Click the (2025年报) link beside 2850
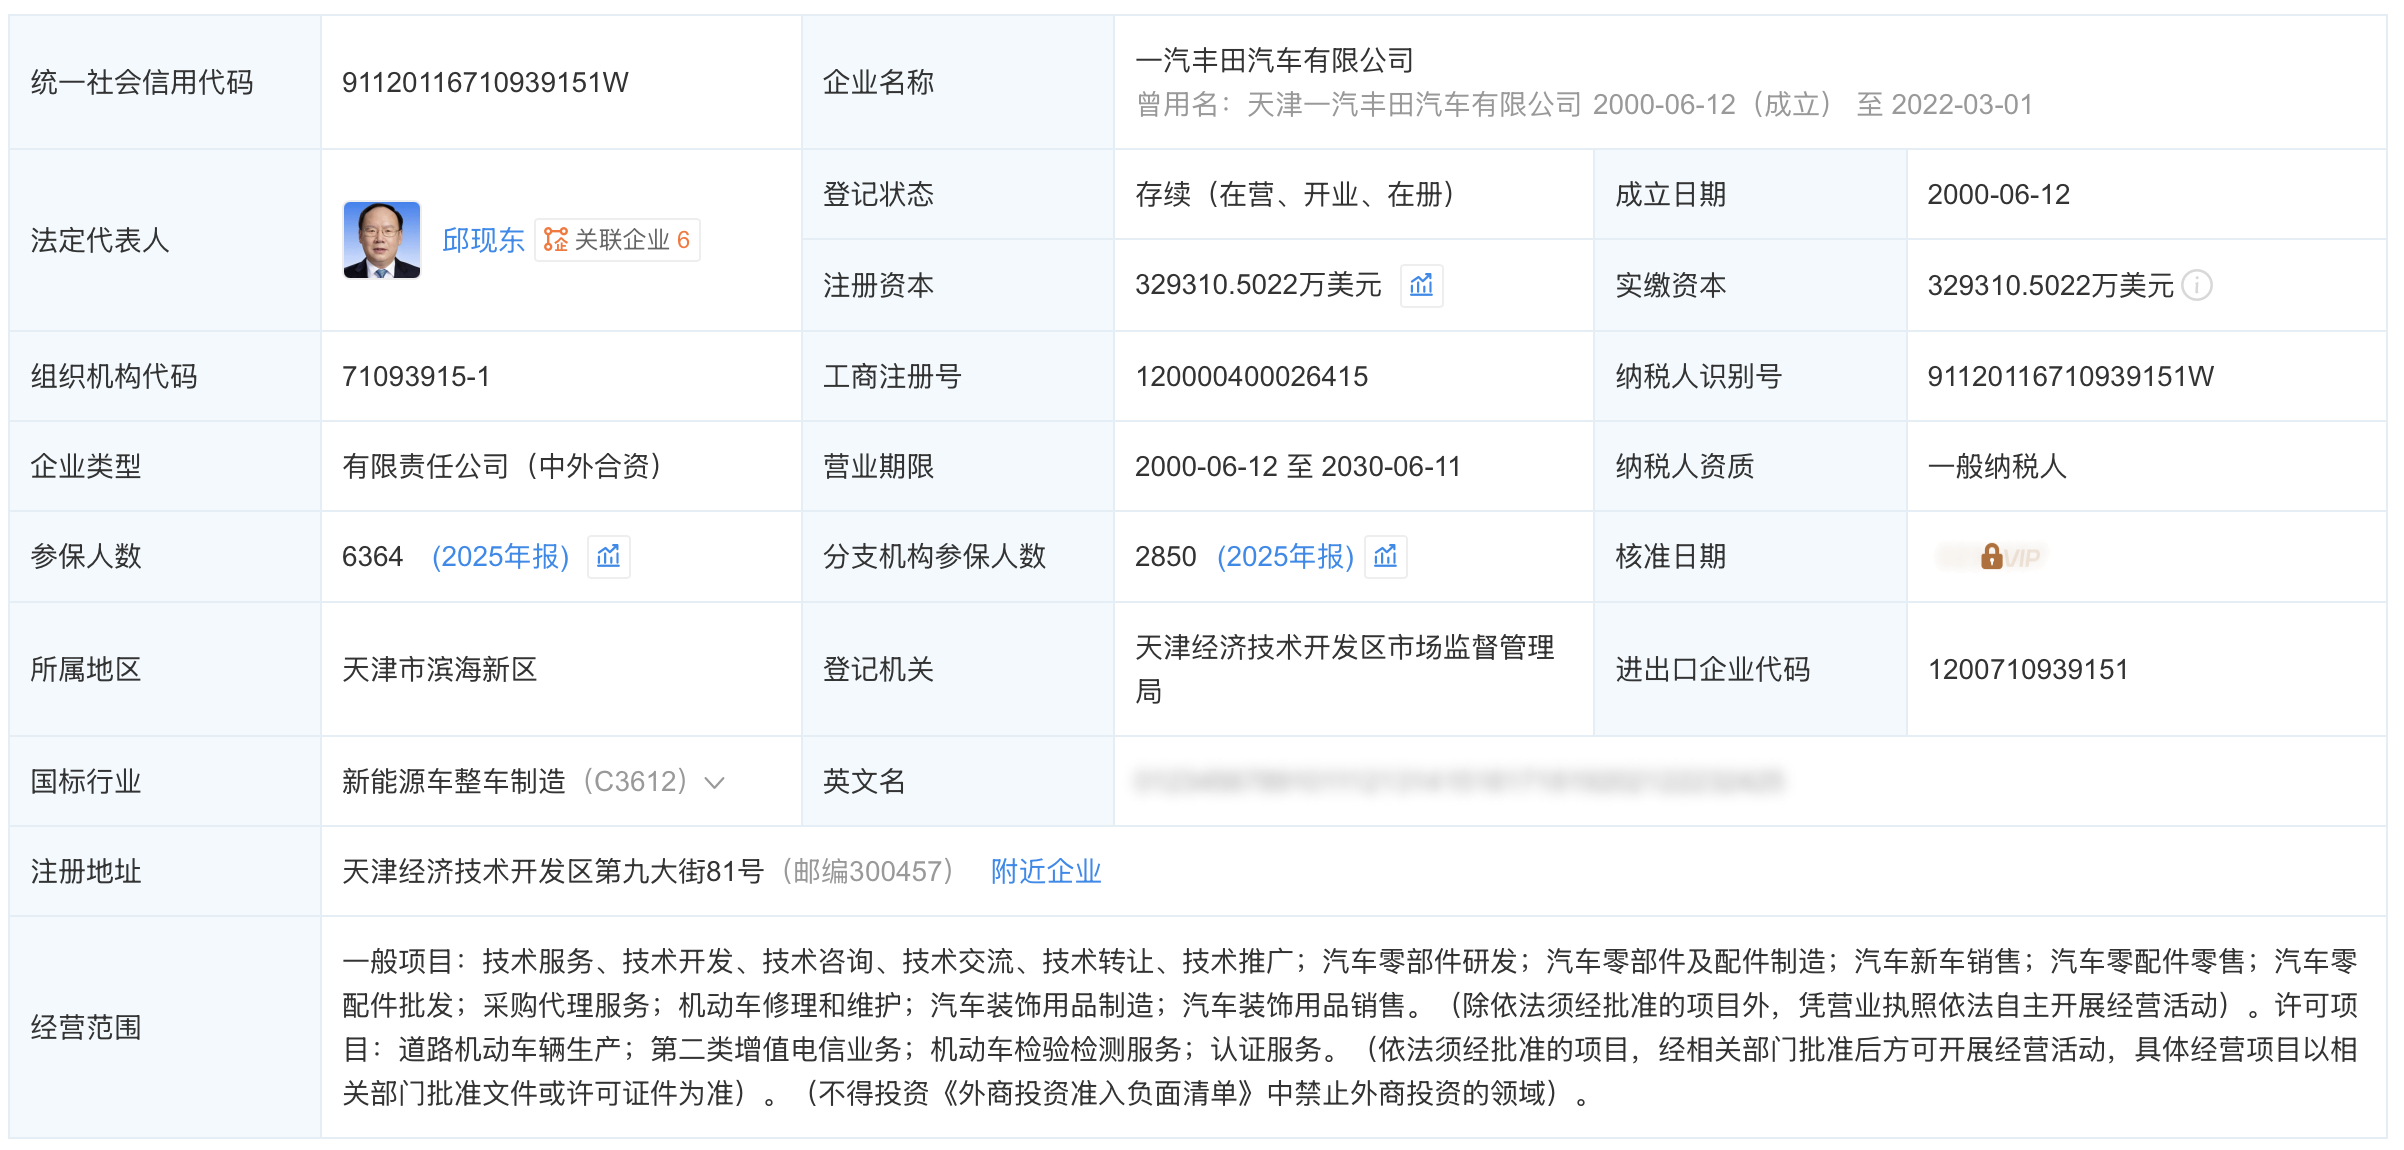This screenshot has height=1150, width=2404. [x=1285, y=557]
